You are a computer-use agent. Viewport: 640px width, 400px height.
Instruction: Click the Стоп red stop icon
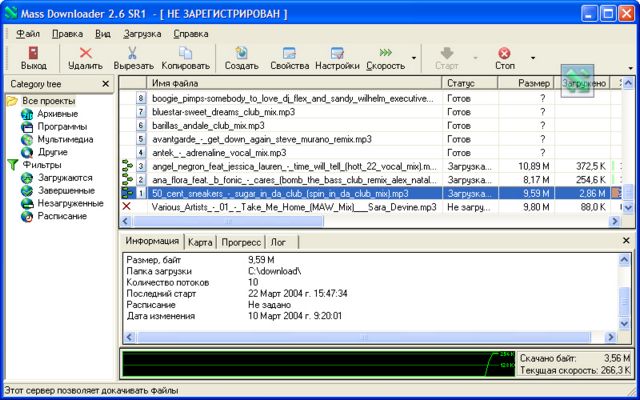pos(504,53)
